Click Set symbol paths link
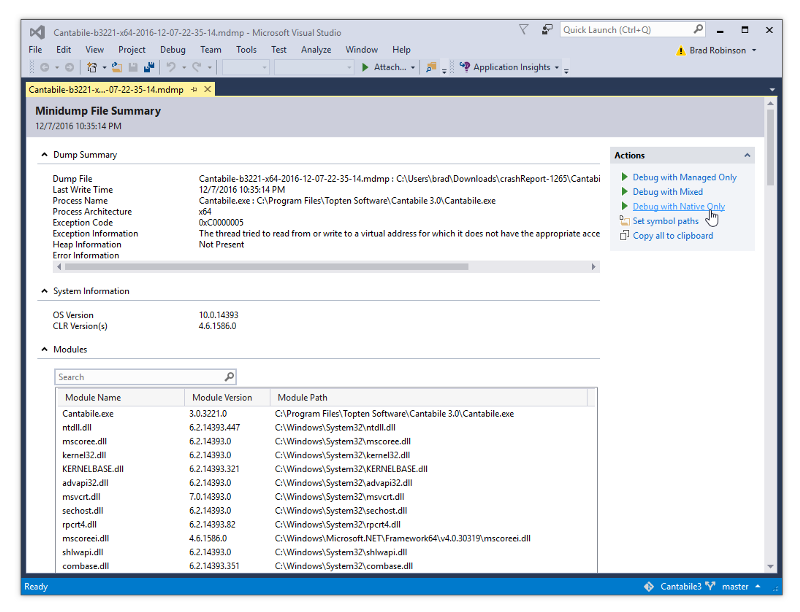 click(665, 221)
